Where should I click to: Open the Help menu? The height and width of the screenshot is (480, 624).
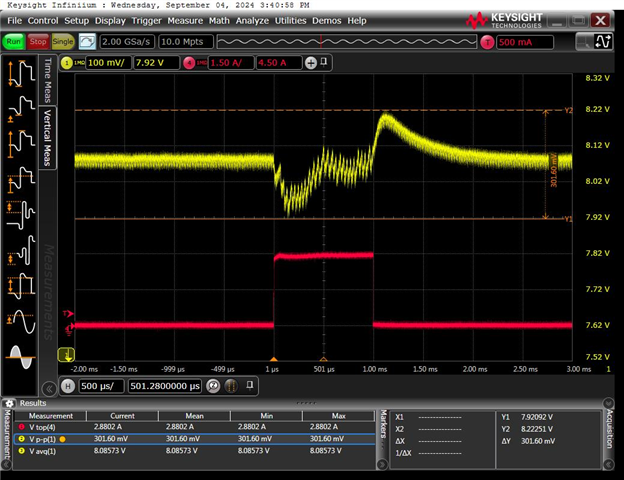(x=357, y=21)
